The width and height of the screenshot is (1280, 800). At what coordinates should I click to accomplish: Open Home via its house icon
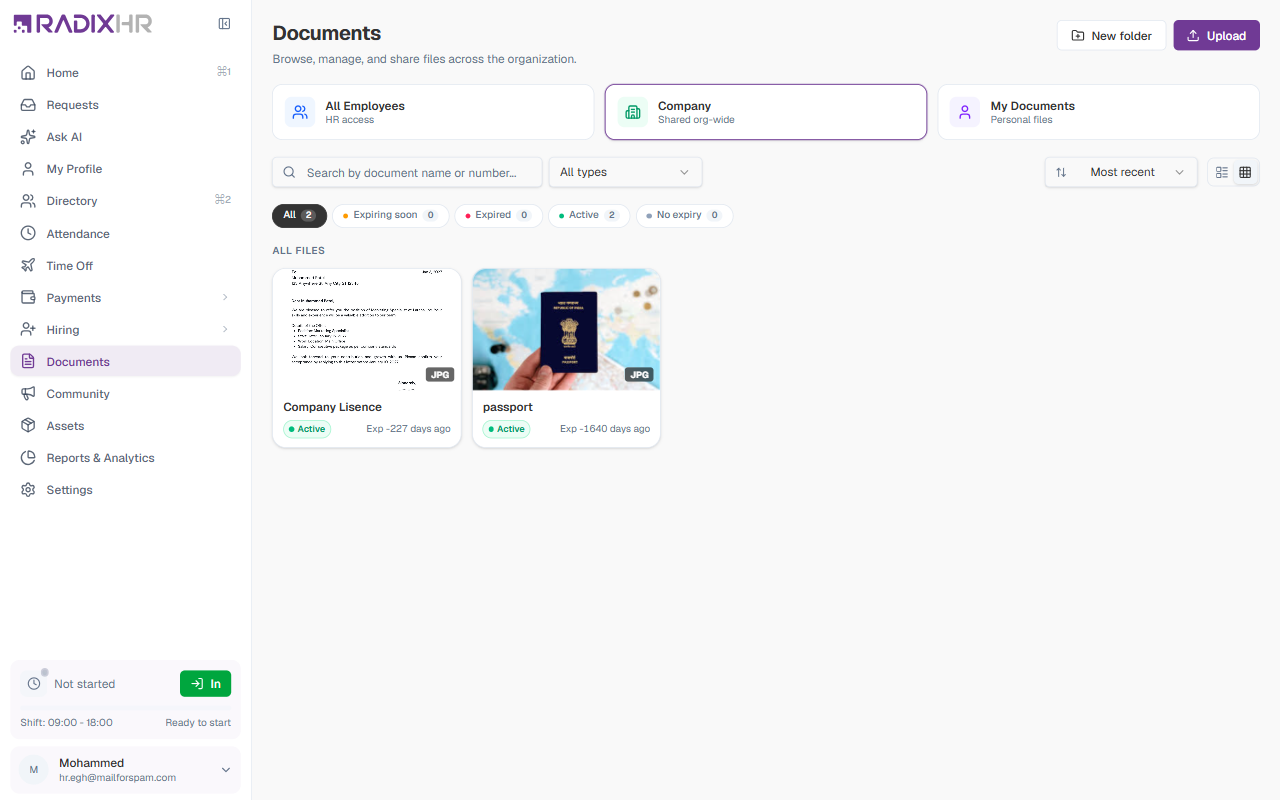point(28,73)
